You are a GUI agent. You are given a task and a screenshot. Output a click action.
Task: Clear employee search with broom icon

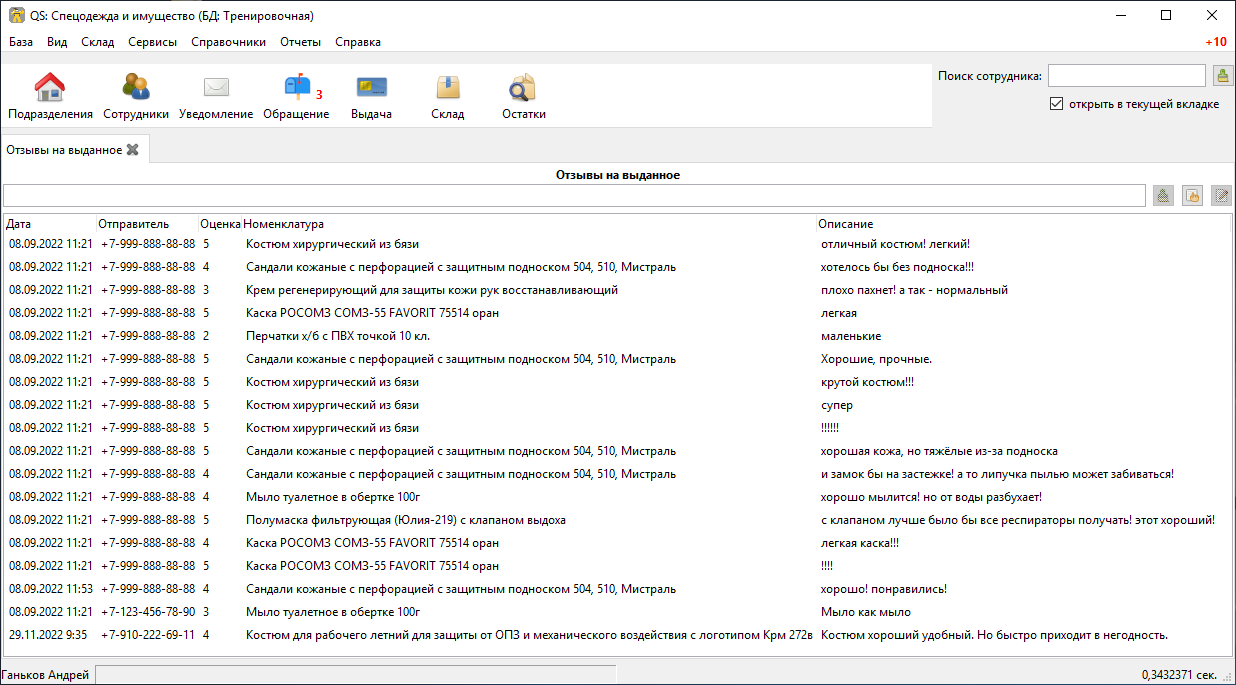(x=1223, y=75)
